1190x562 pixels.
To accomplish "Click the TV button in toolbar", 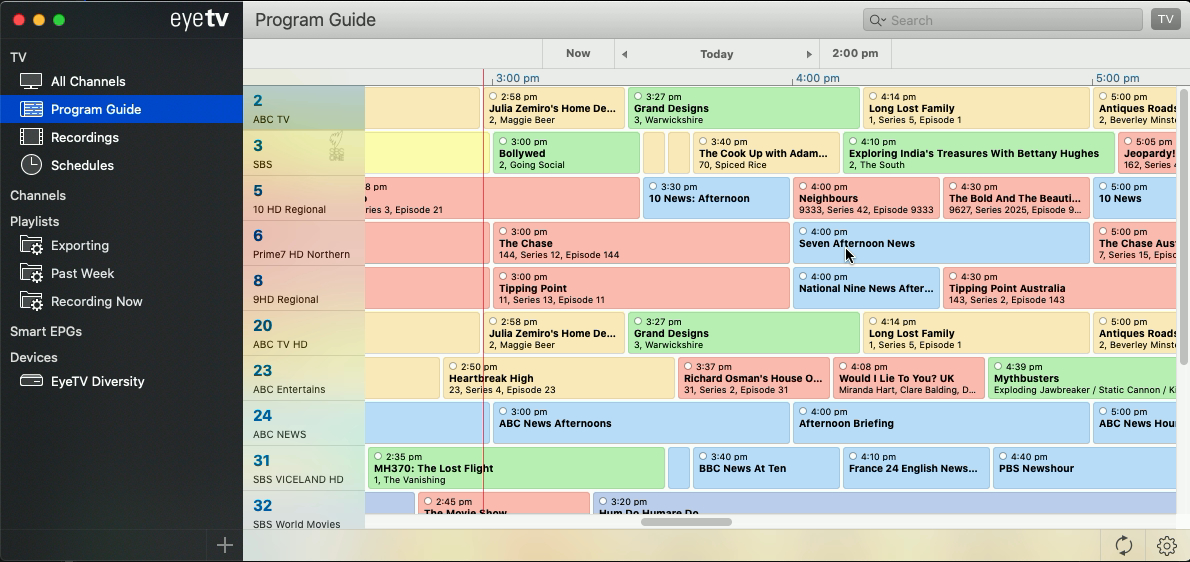I will click(x=1165, y=20).
